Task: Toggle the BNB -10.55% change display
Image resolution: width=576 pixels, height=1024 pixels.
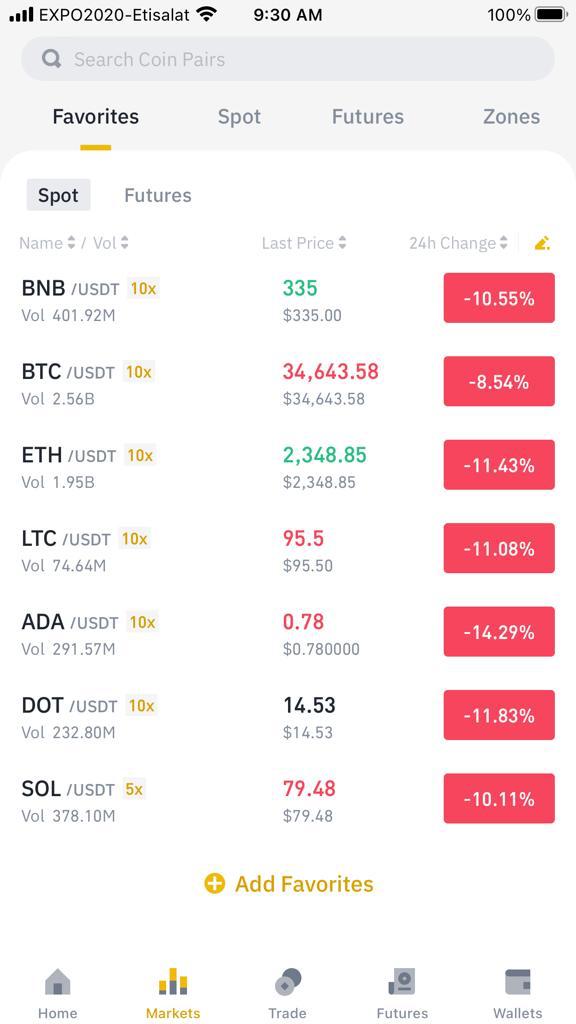Action: point(499,298)
